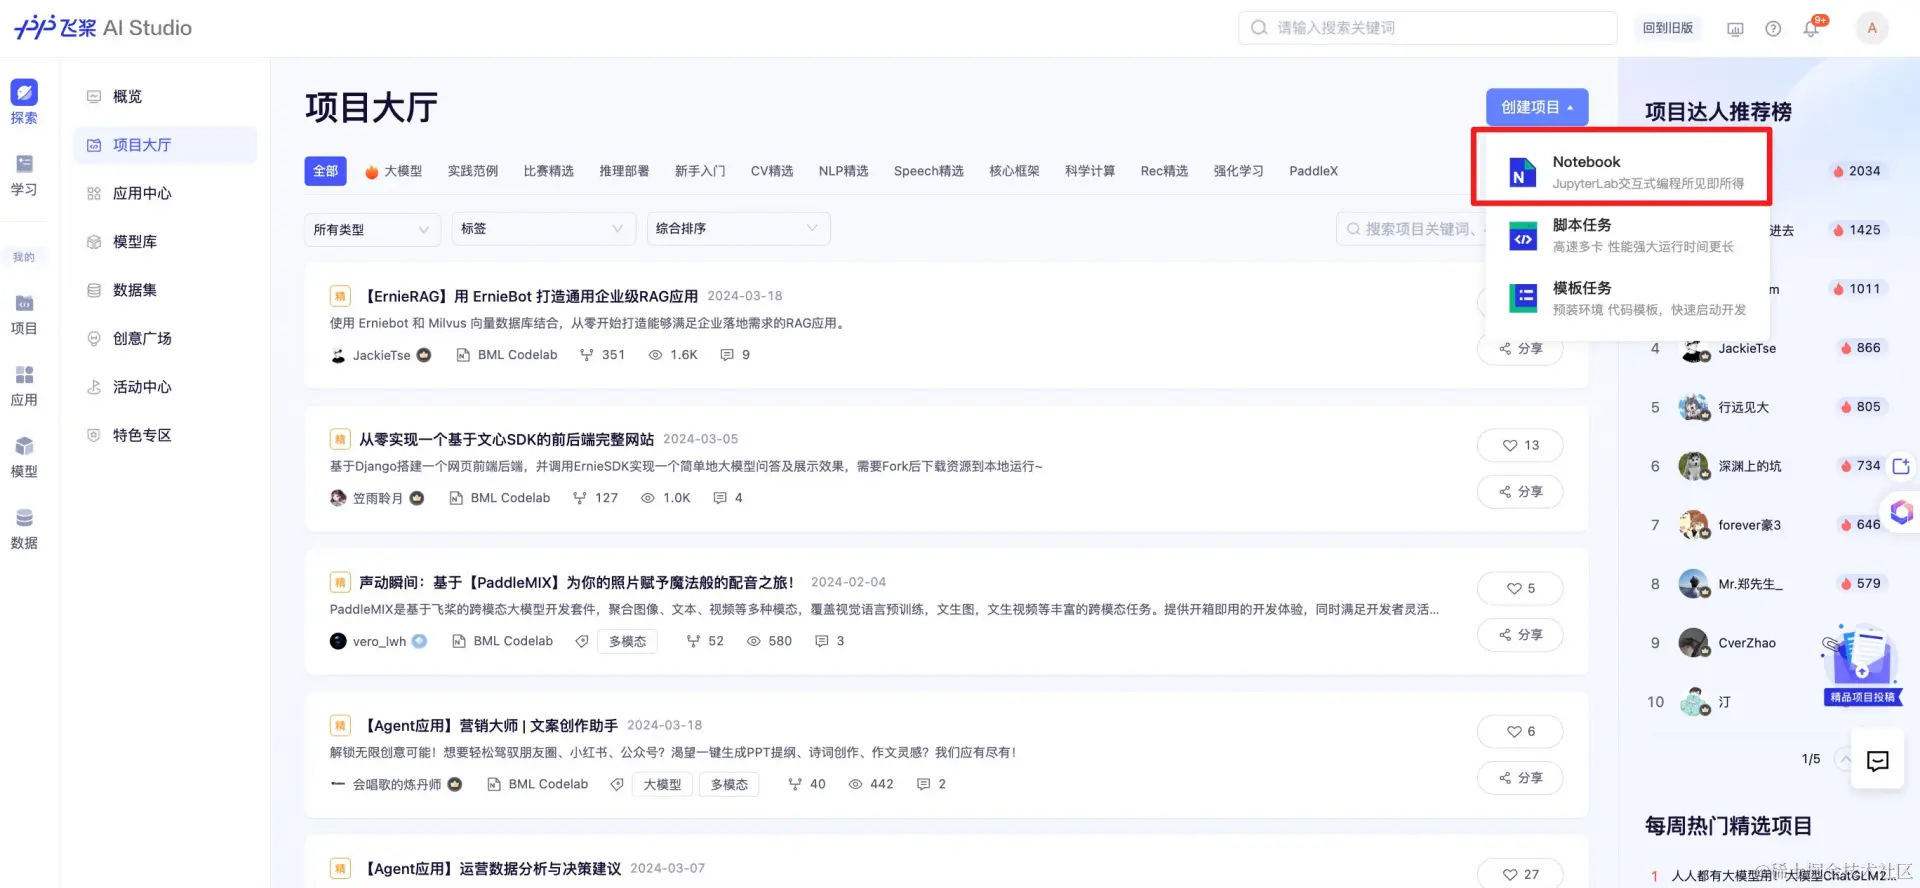Select the 大模型 category tab
The width and height of the screenshot is (1920, 888).
[394, 171]
